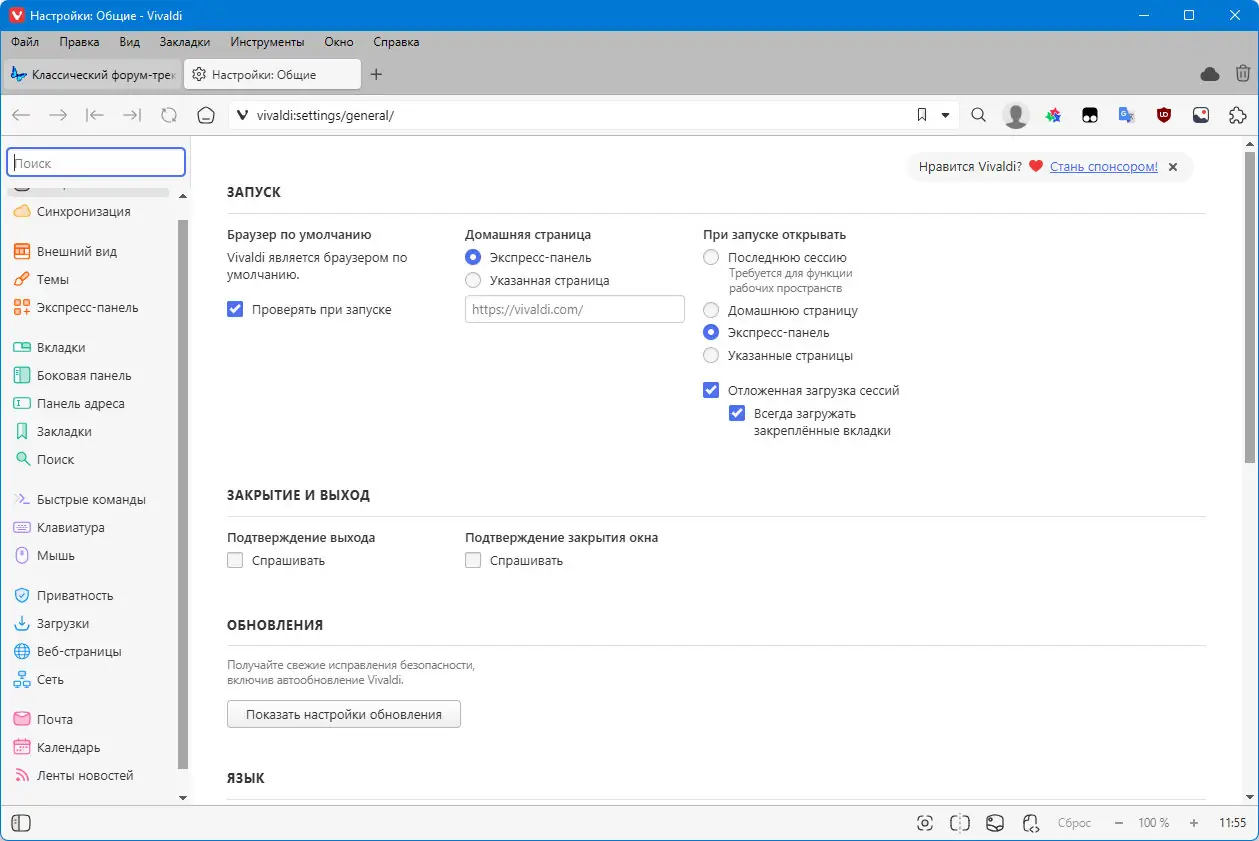Open address bar history dropdown arrow
1259x841 pixels.
point(945,115)
